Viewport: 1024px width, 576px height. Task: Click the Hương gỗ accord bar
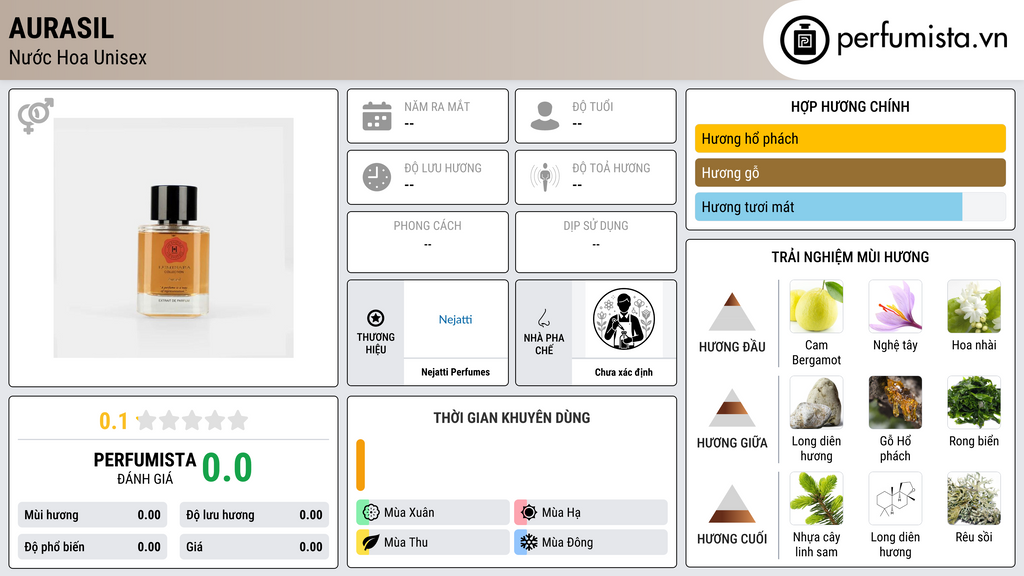[850, 172]
